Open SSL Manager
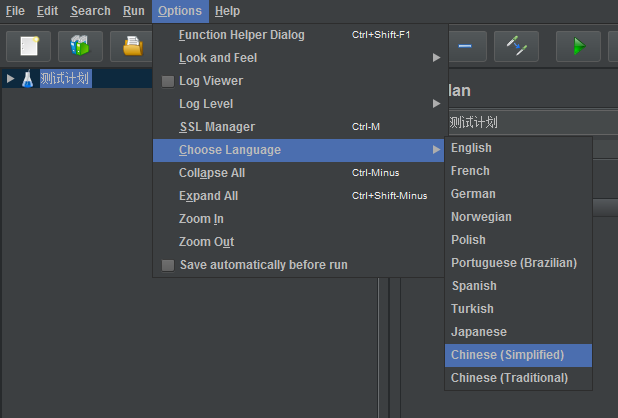 tap(298, 127)
